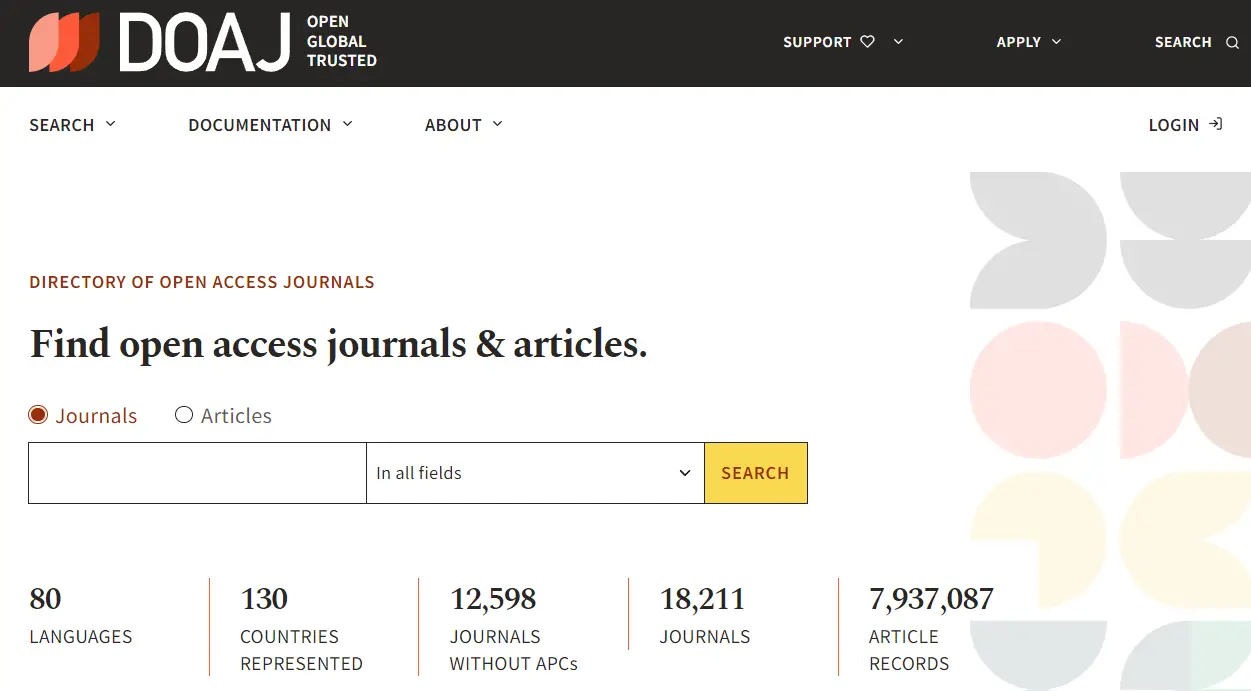1251x691 pixels.
Task: Click the login arrow icon
Action: click(1215, 125)
